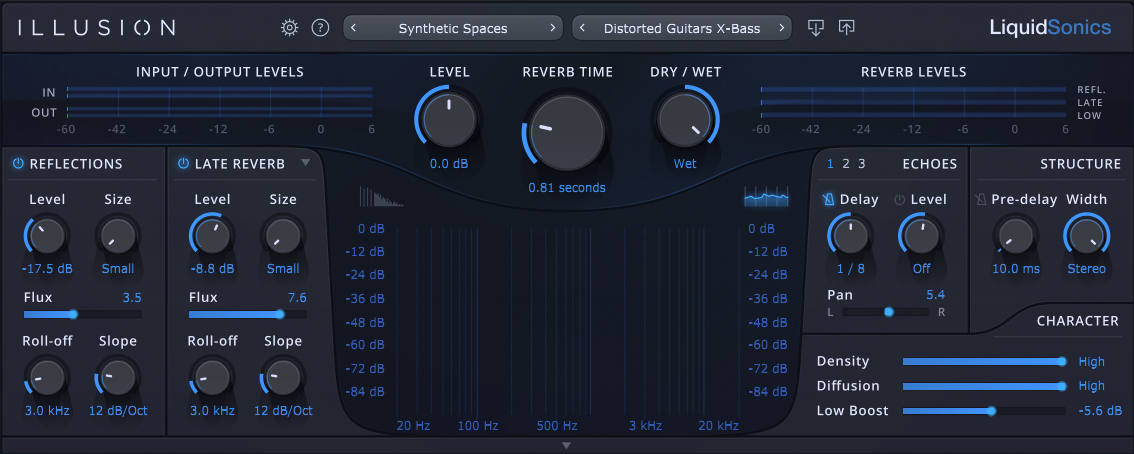Click the Late Reverb Flux value 7.6
1134x454 pixels.
tap(297, 297)
